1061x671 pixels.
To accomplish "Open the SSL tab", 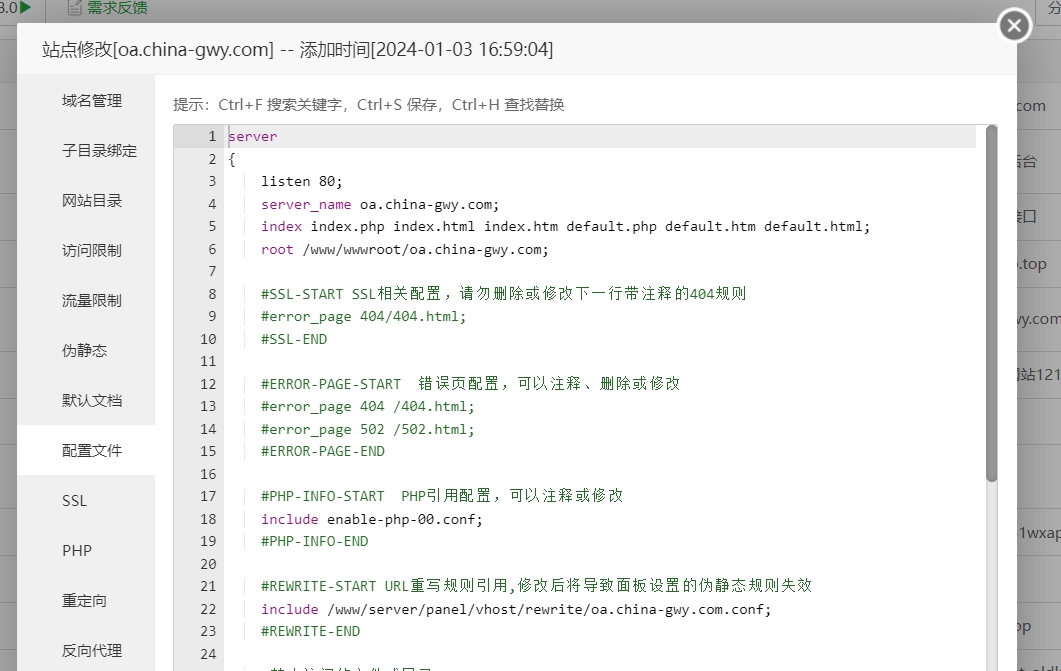I will tap(74, 501).
